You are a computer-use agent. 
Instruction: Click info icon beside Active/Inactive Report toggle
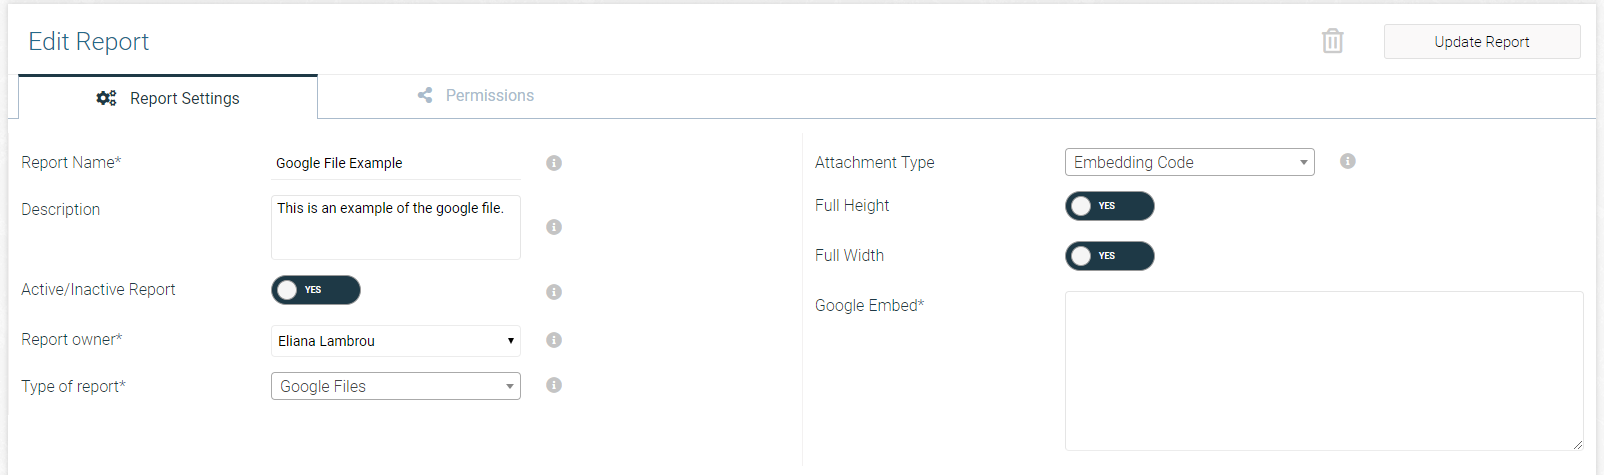554,292
